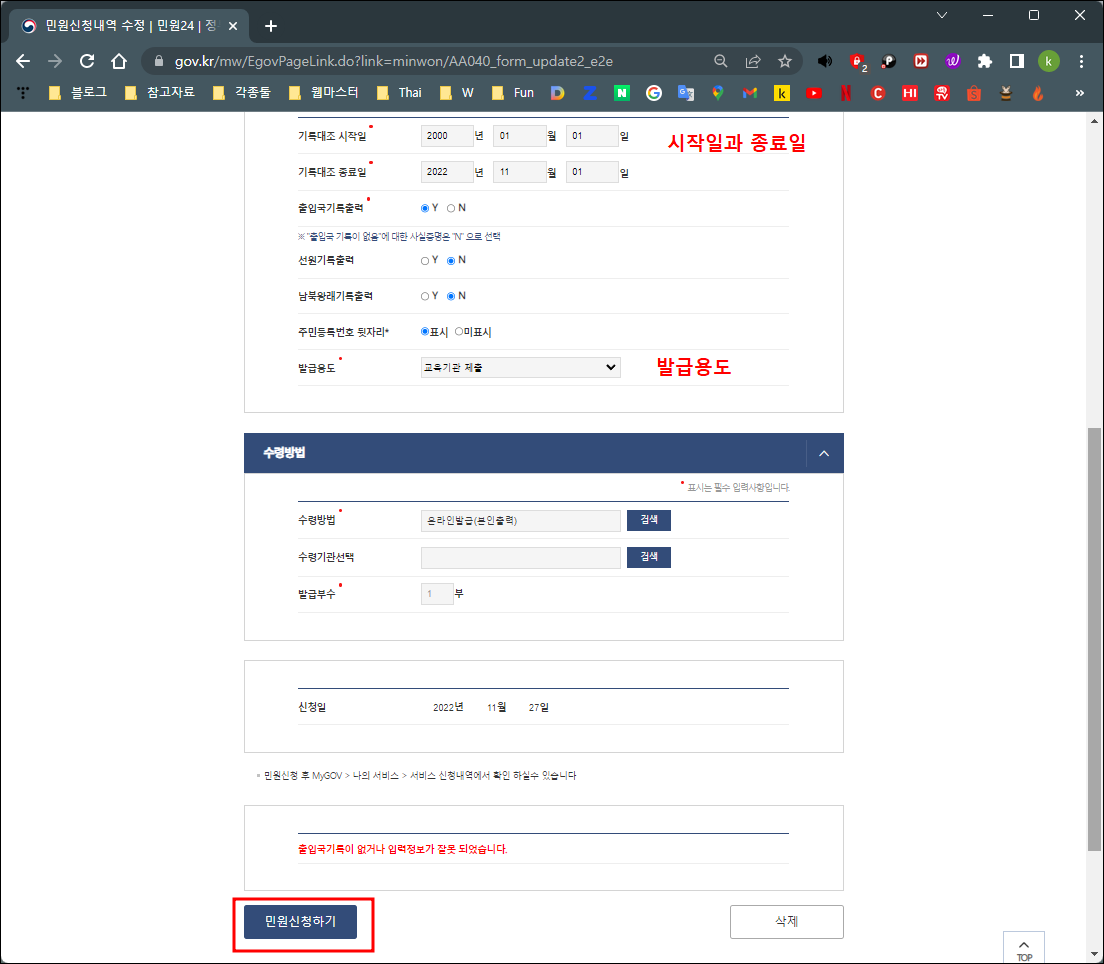Viewport: 1104px width, 964px height.
Task: Click the 기록대조 종료일 month field
Action: point(520,172)
